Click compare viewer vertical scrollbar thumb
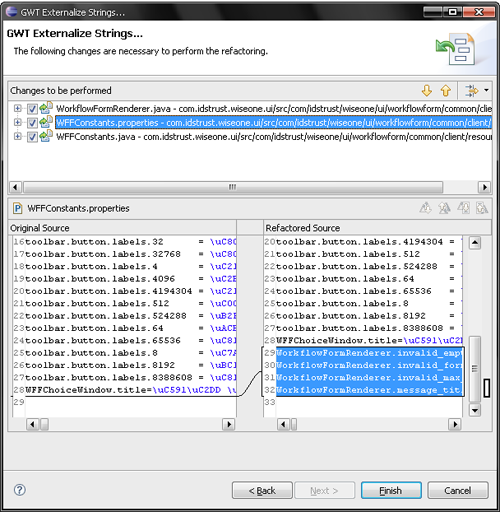 [475, 369]
